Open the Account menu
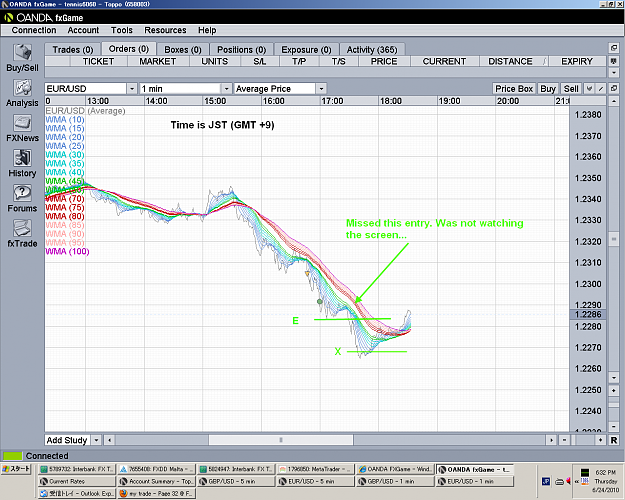Image resolution: width=625 pixels, height=500 pixels. point(83,30)
